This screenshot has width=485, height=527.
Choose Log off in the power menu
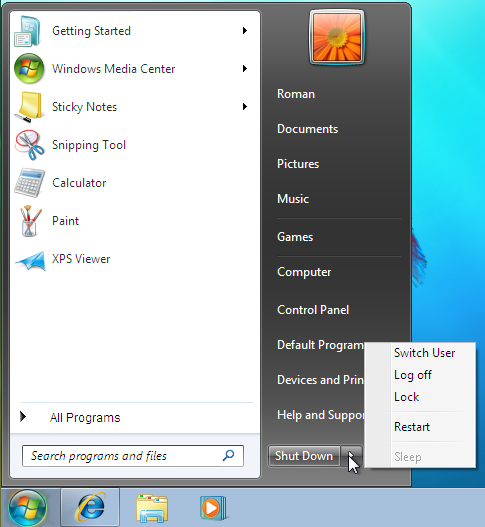tap(413, 375)
